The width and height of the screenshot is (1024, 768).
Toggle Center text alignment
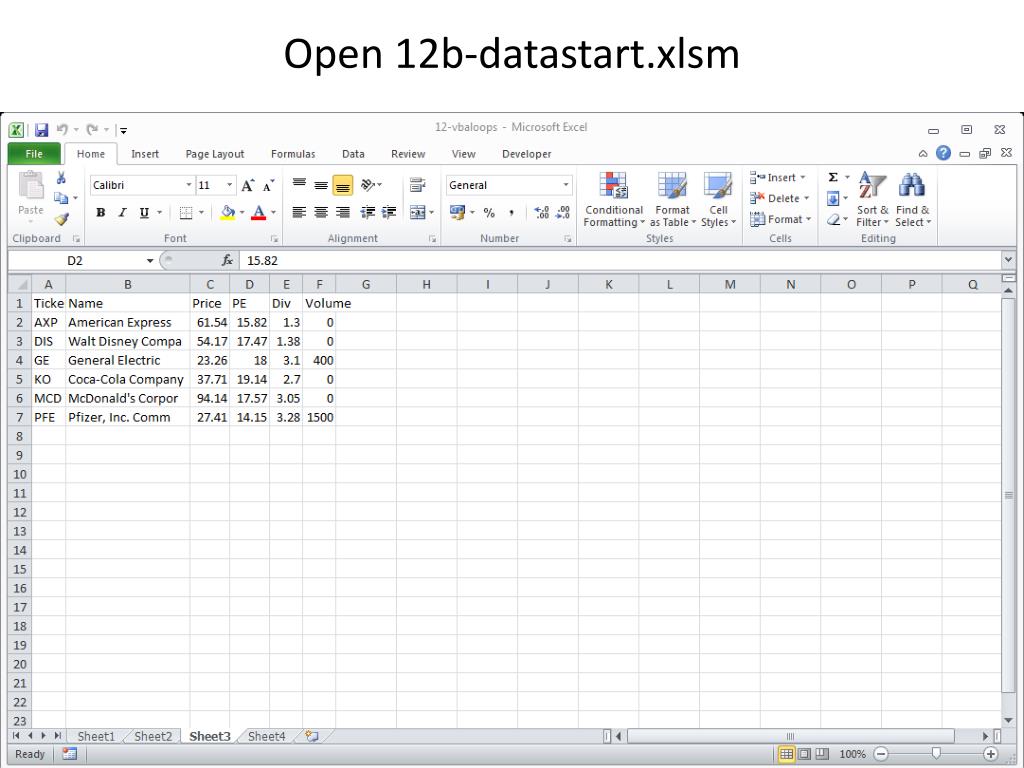click(321, 212)
